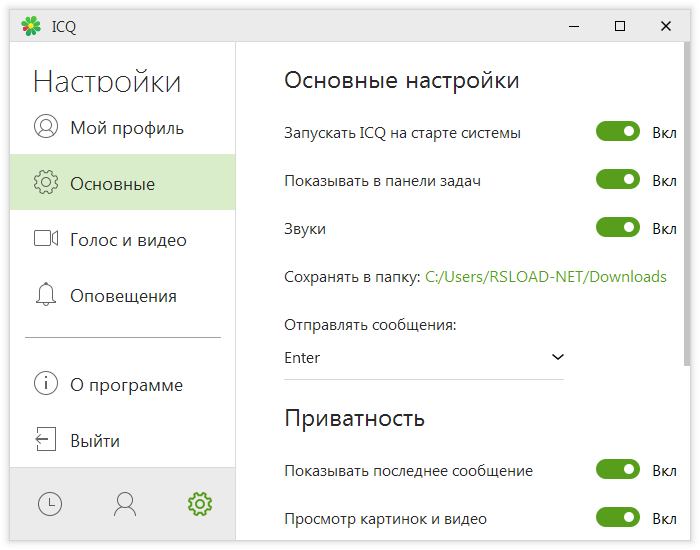700x550 pixels.
Task: Click the bell icon for Оповещения
Action: [46, 296]
